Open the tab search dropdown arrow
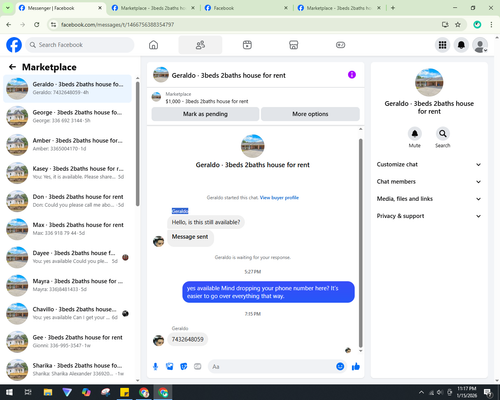This screenshot has width=500, height=400. 8,8
